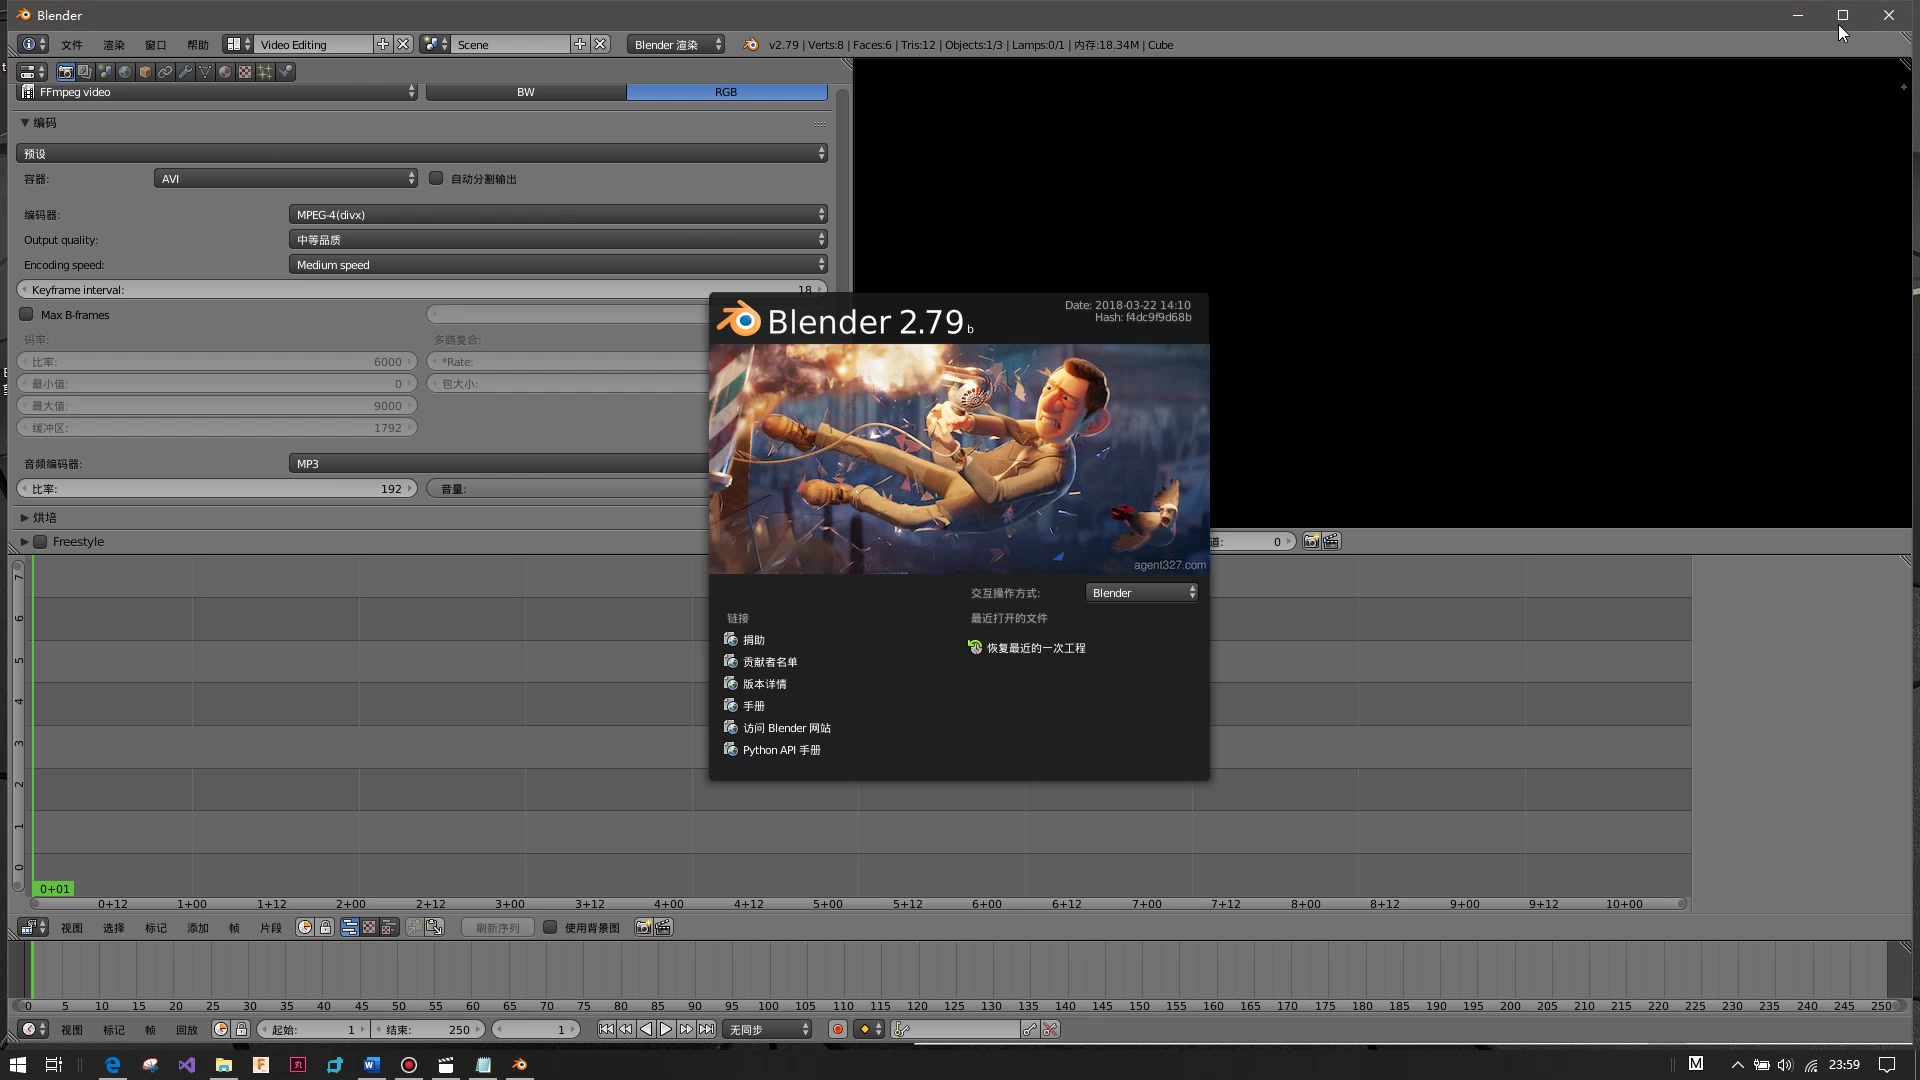Screen dimensions: 1920x1080
Task: Open the 编码器 MPEG-4(divx) dropdown
Action: coord(557,214)
